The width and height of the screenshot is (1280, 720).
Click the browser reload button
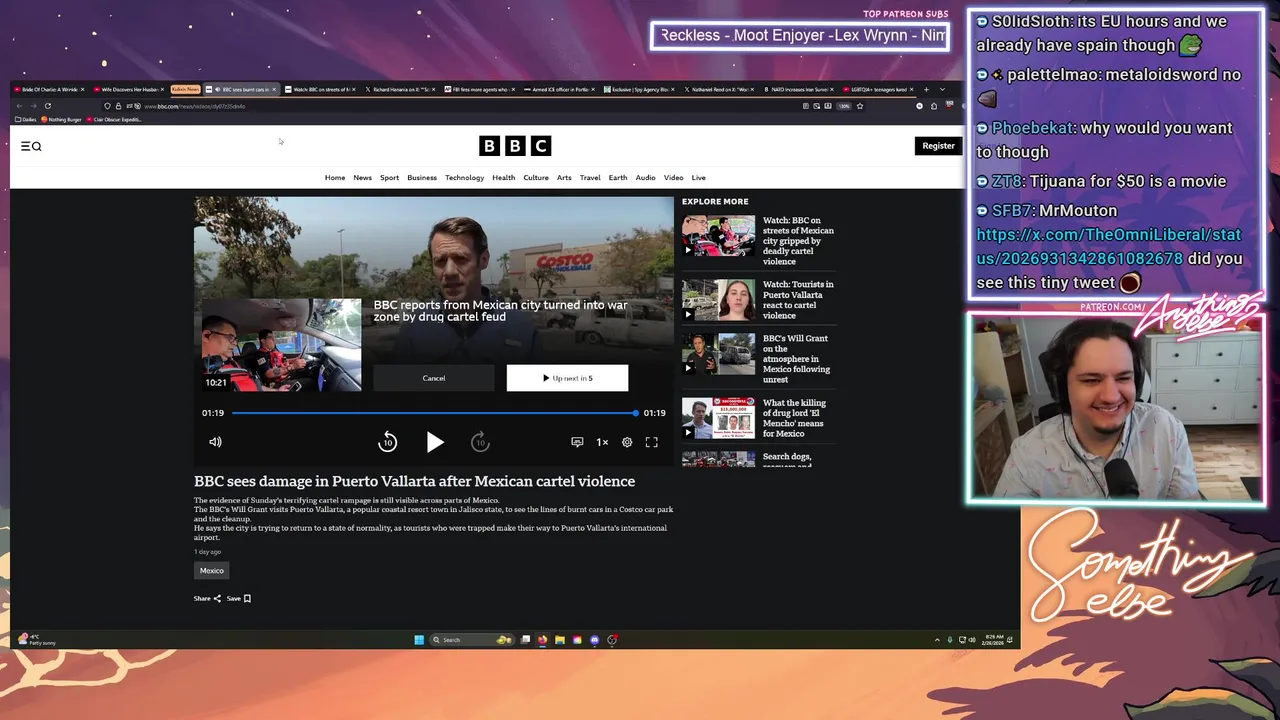[x=47, y=106]
